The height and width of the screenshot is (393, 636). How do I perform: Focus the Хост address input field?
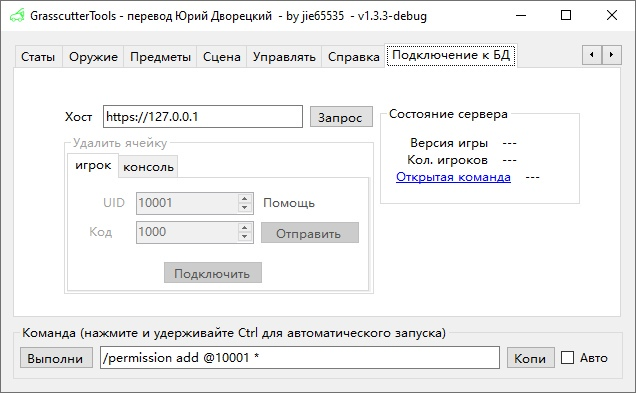click(x=203, y=117)
